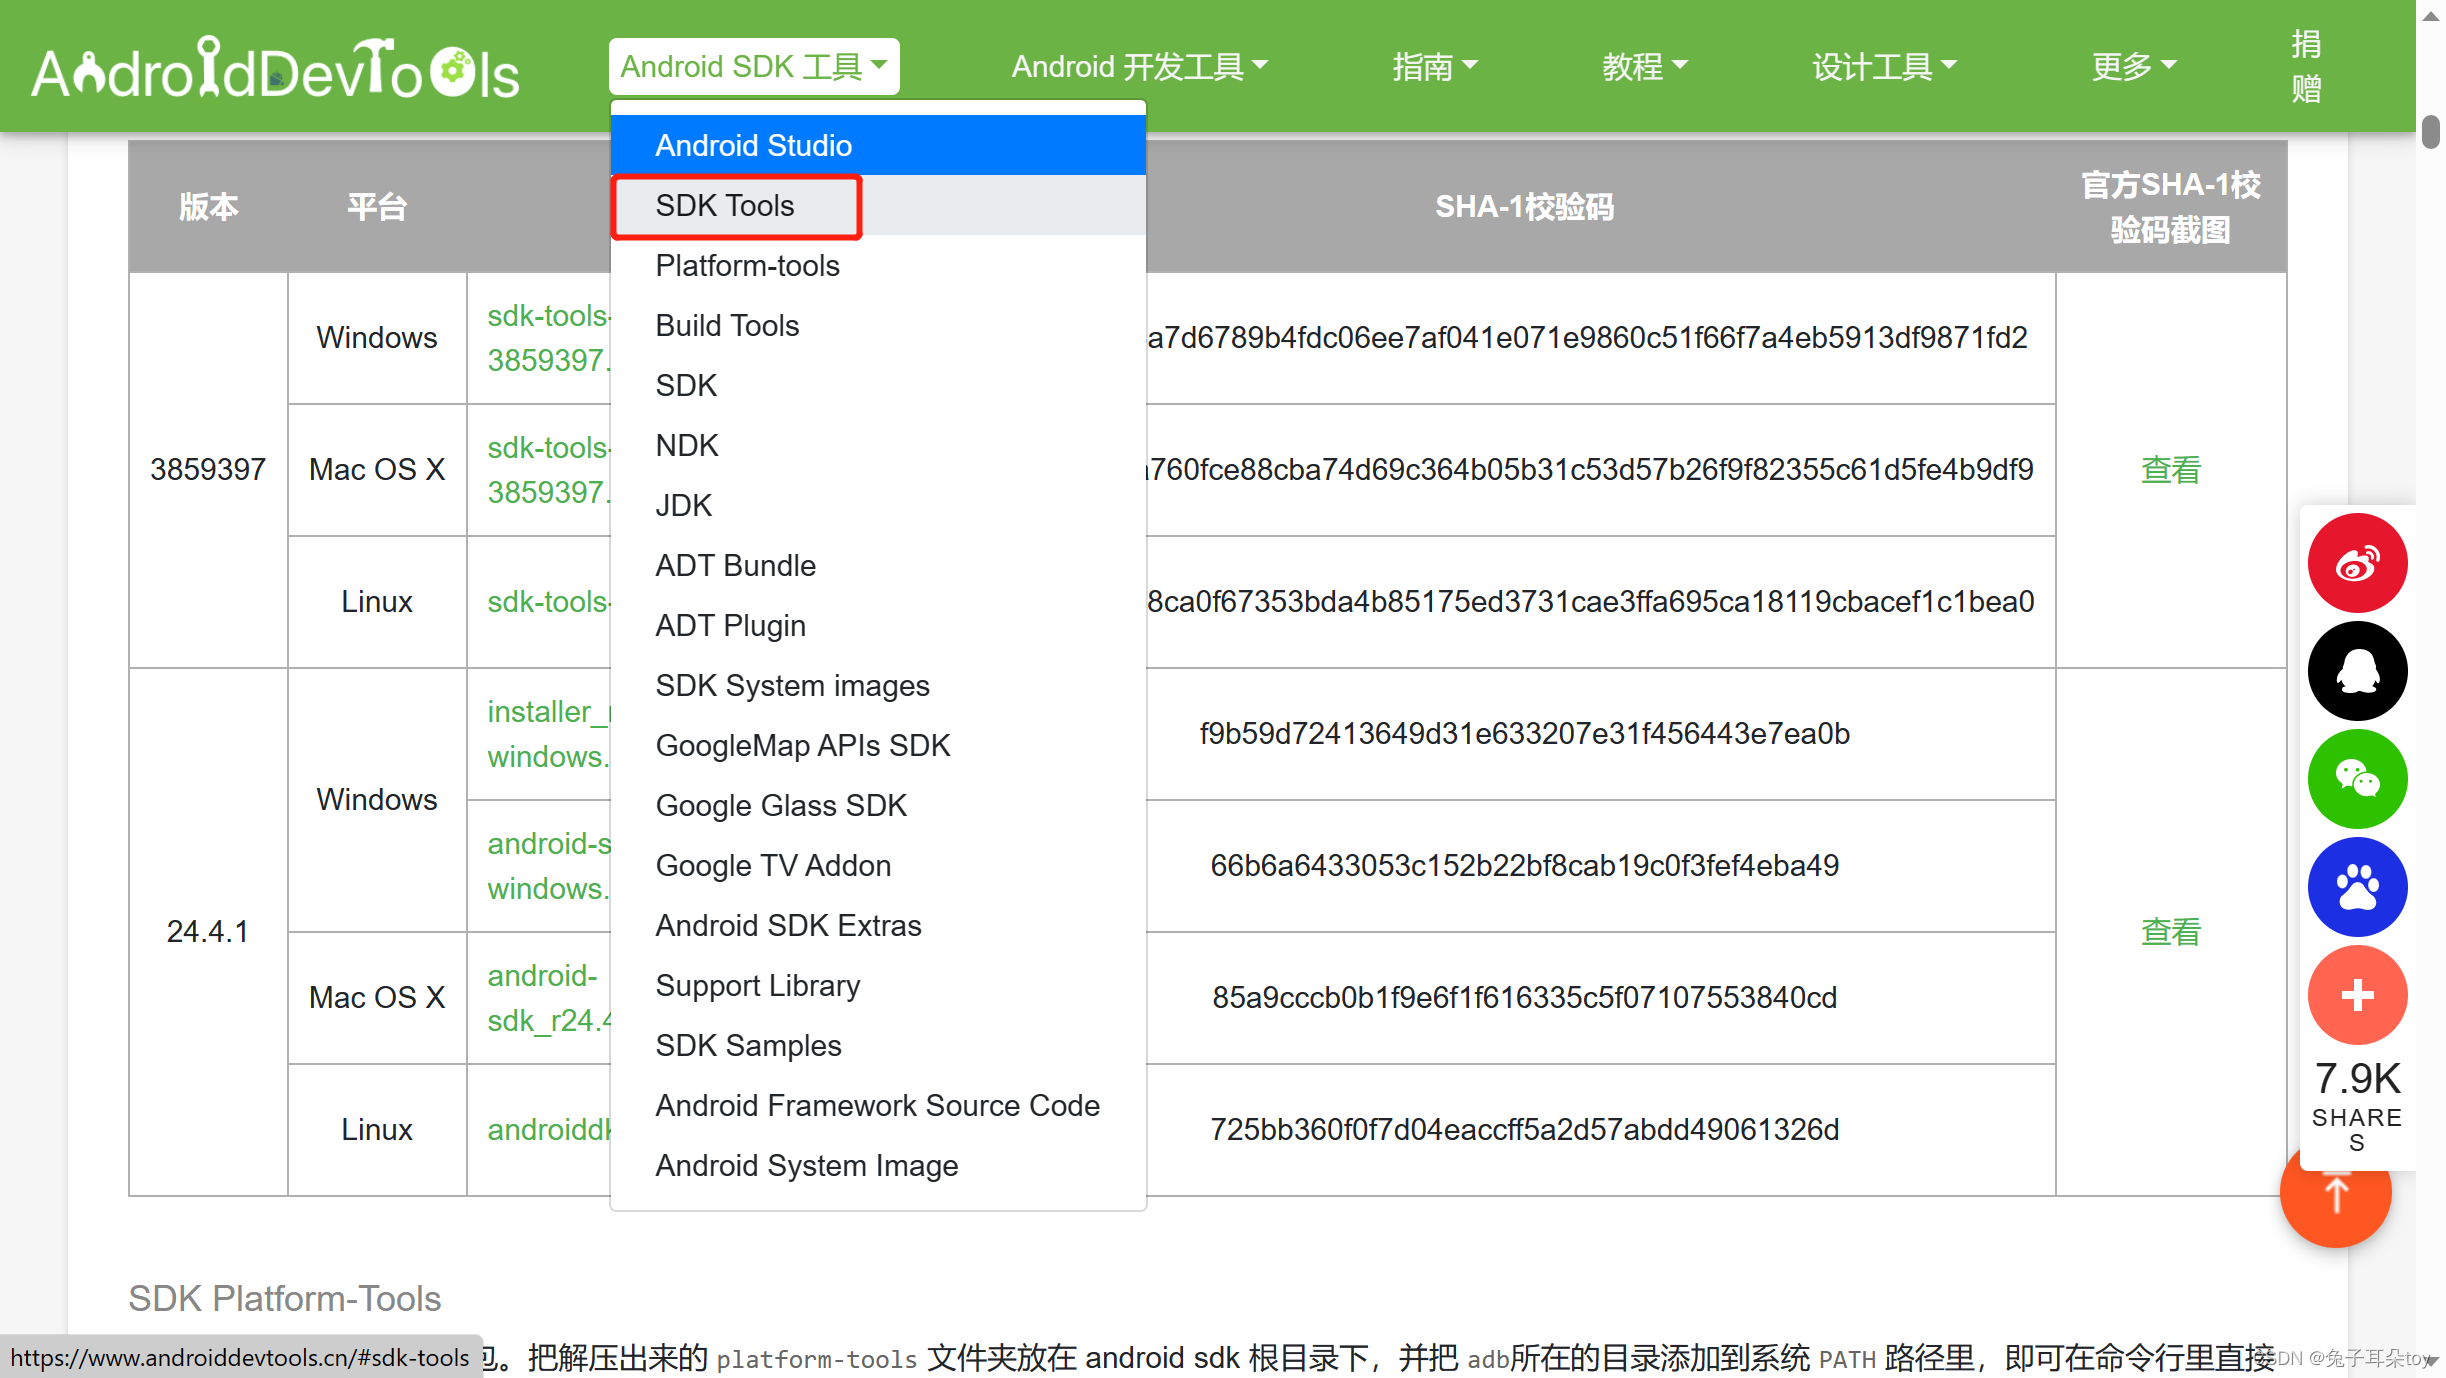Image resolution: width=2446 pixels, height=1378 pixels.
Task: Click the 平台 column header
Action: 377,207
